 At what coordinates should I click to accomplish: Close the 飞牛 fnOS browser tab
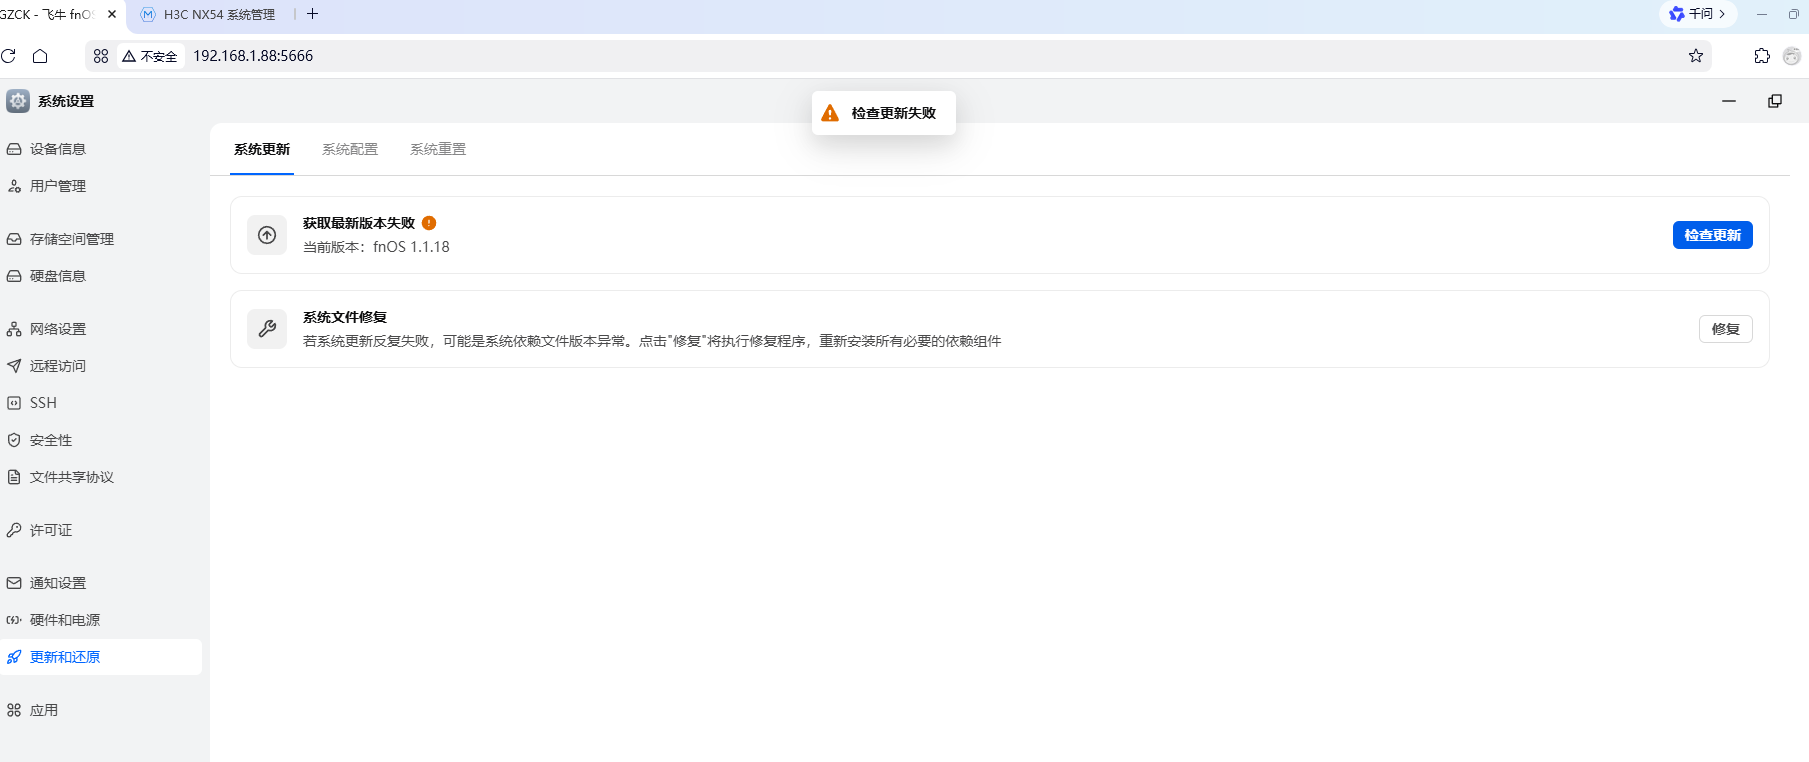click(x=112, y=14)
